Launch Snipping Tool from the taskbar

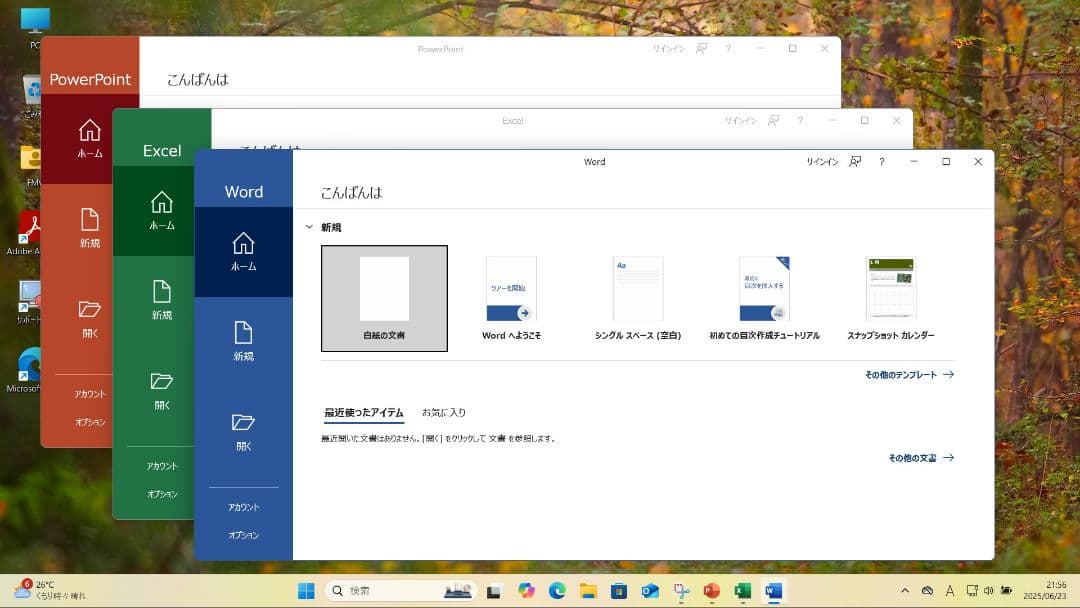click(680, 590)
